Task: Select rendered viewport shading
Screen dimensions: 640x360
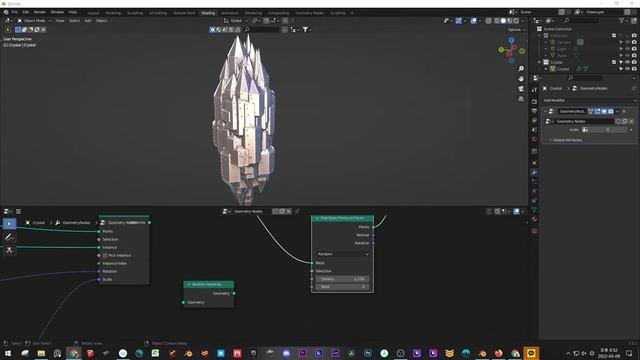Action: 516,20
